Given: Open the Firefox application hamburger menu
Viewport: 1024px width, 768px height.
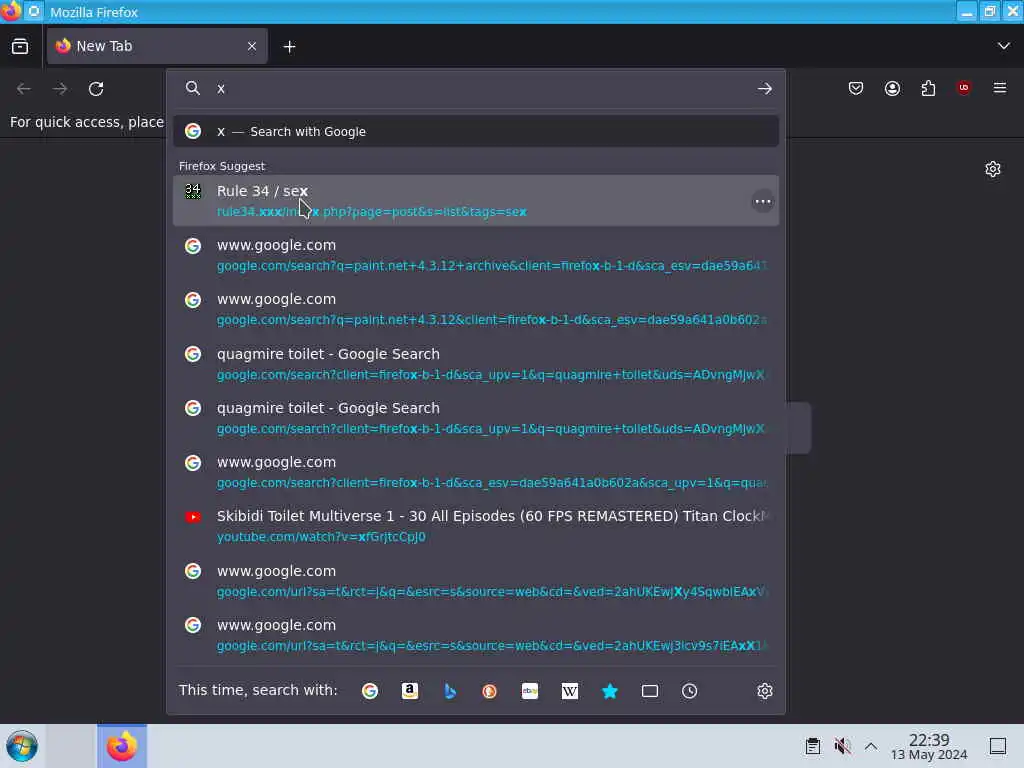Looking at the screenshot, I should (1000, 88).
